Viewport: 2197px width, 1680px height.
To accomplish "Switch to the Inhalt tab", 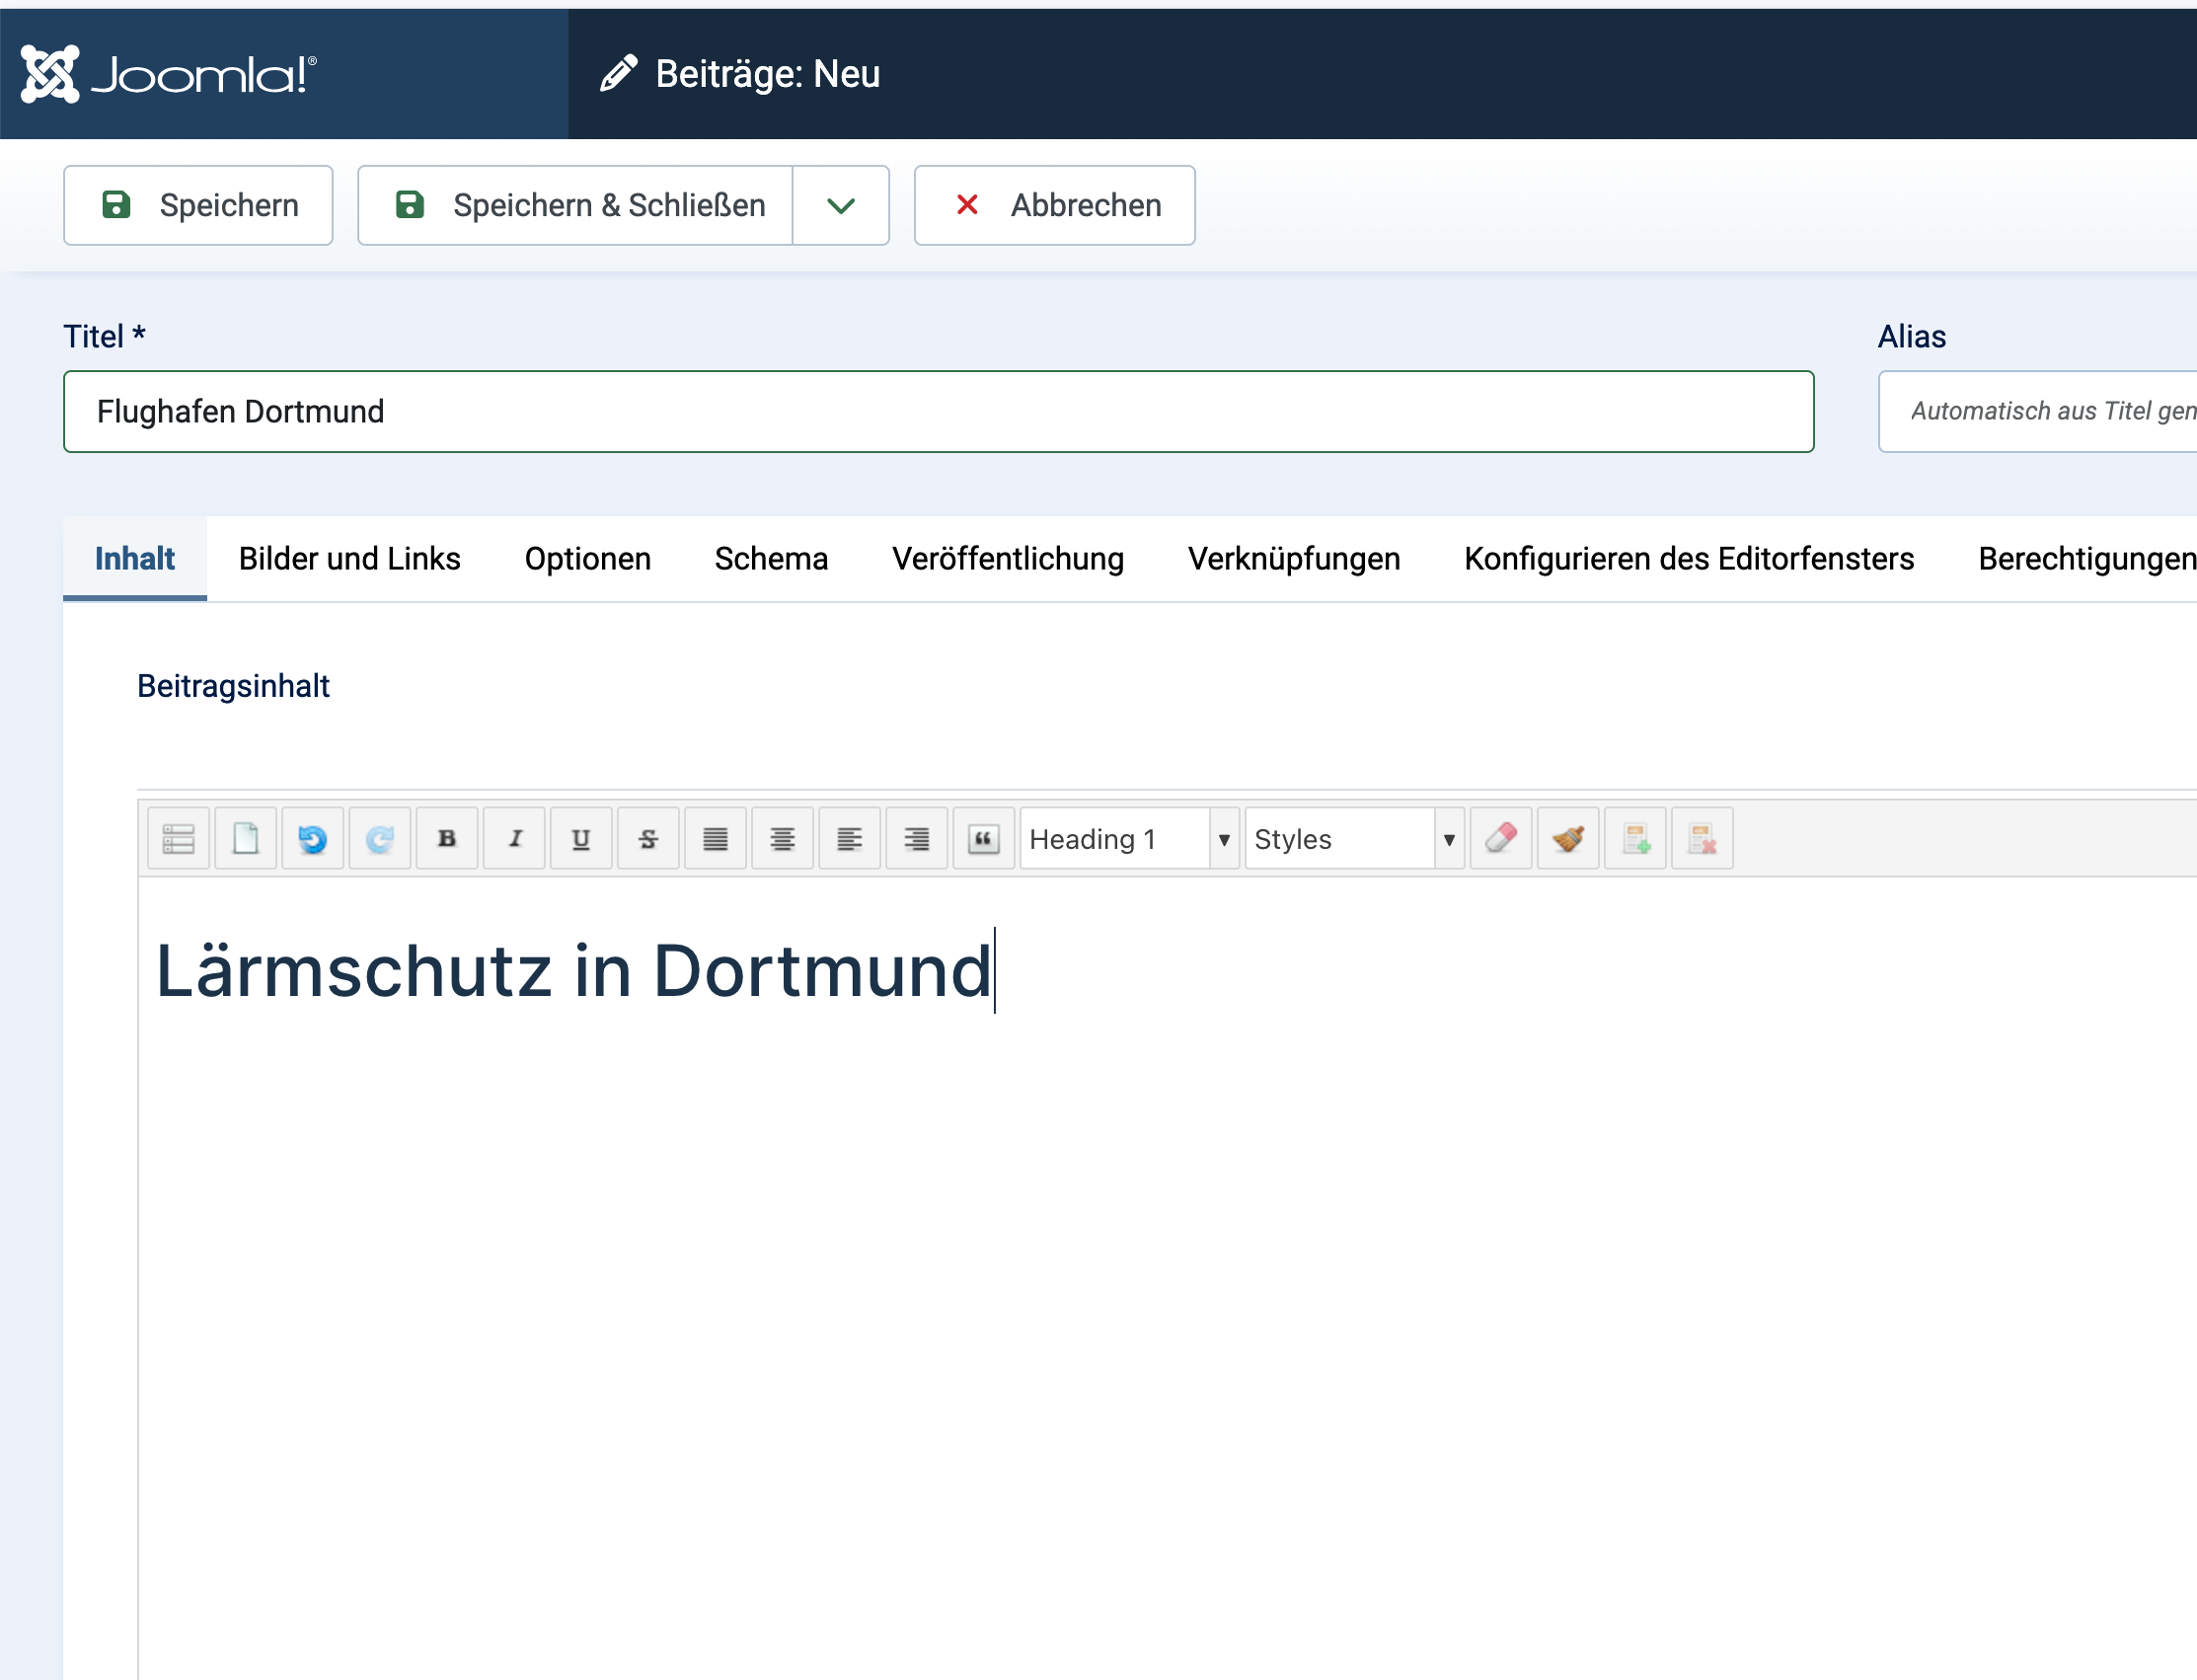I will click(x=135, y=558).
